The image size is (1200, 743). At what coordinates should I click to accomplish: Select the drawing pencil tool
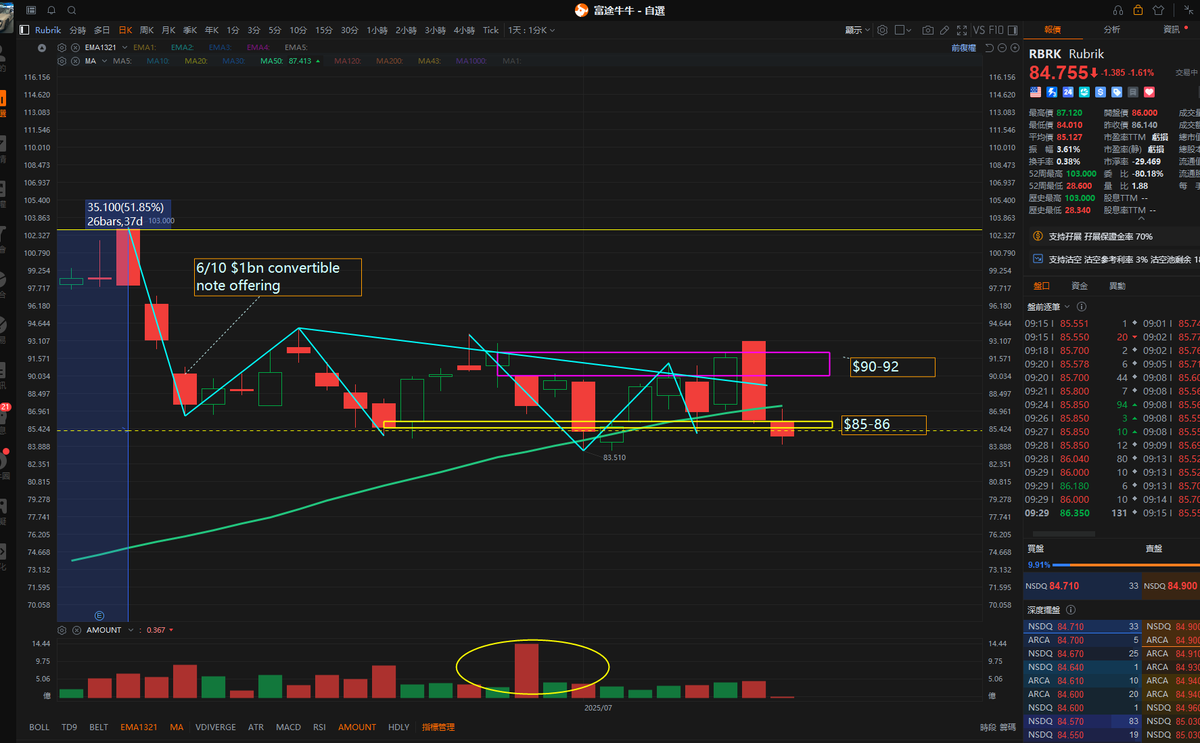(x=944, y=30)
